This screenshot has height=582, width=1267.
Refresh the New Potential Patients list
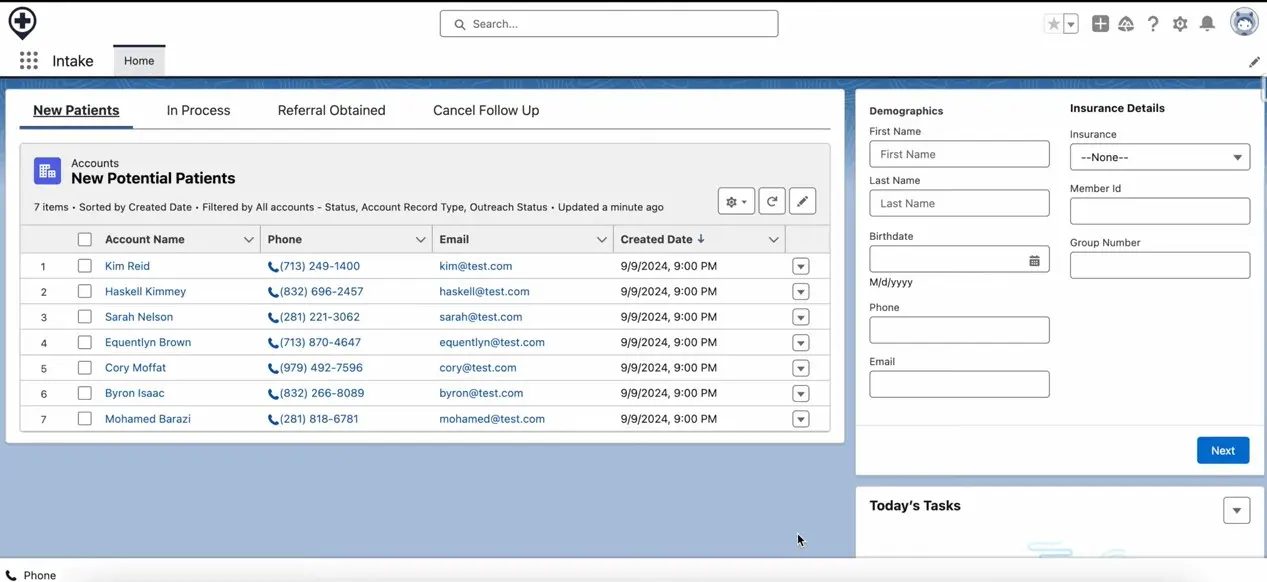coord(771,201)
